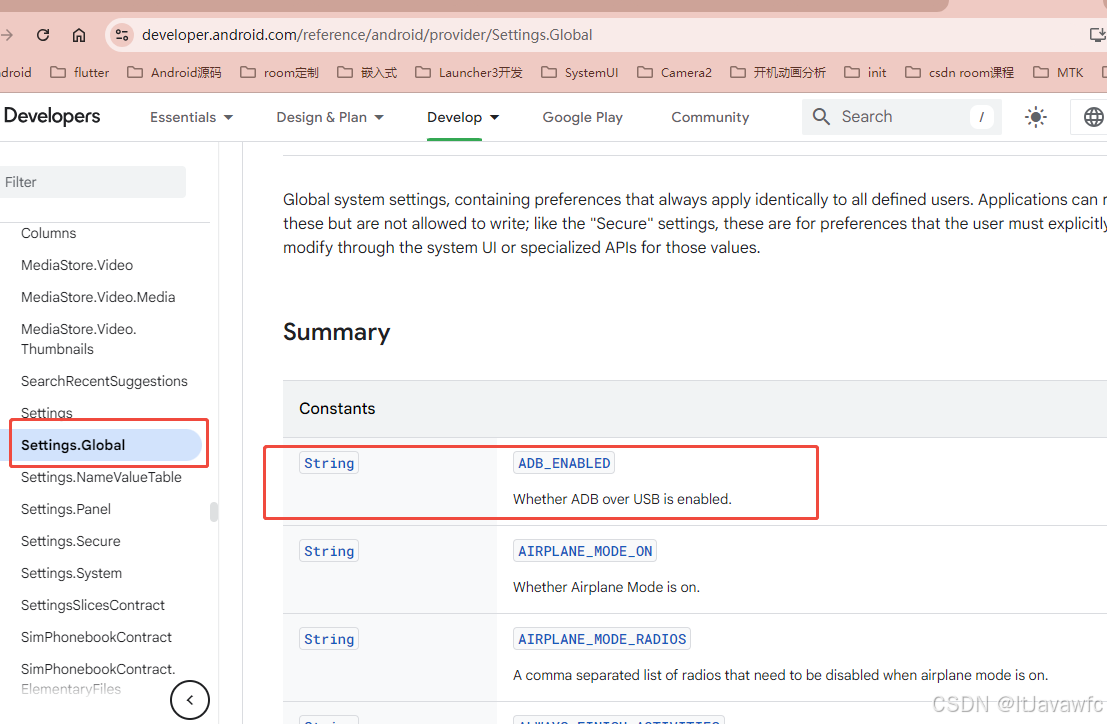1107x724 pixels.
Task: Open the AIRPLANE_MODE_ON constant link
Action: [585, 551]
